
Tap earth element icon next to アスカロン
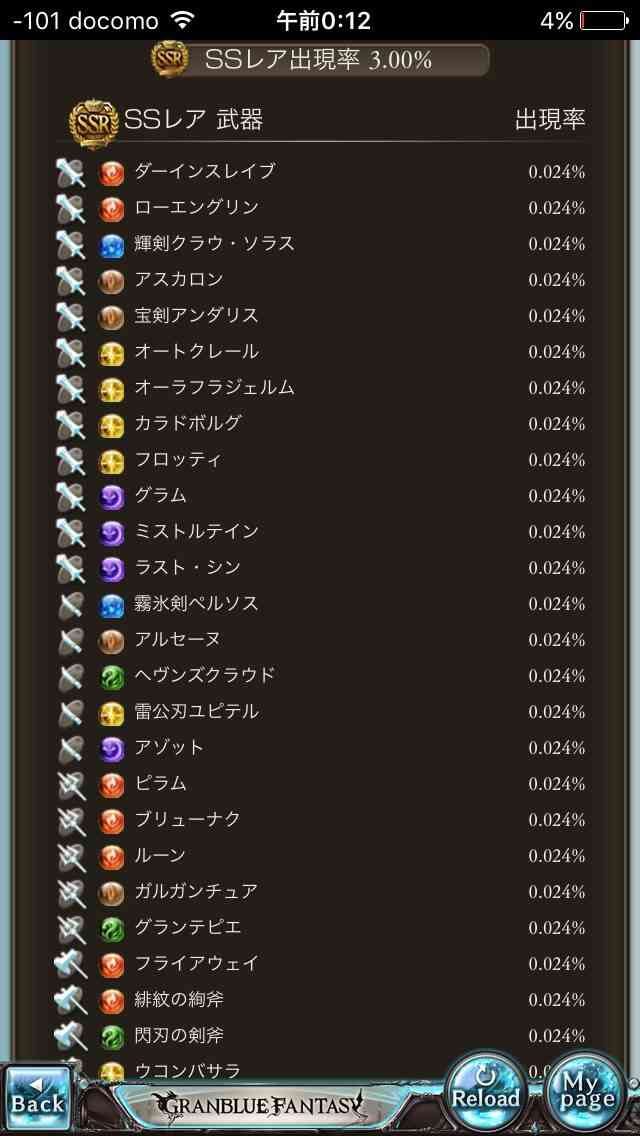pos(112,280)
